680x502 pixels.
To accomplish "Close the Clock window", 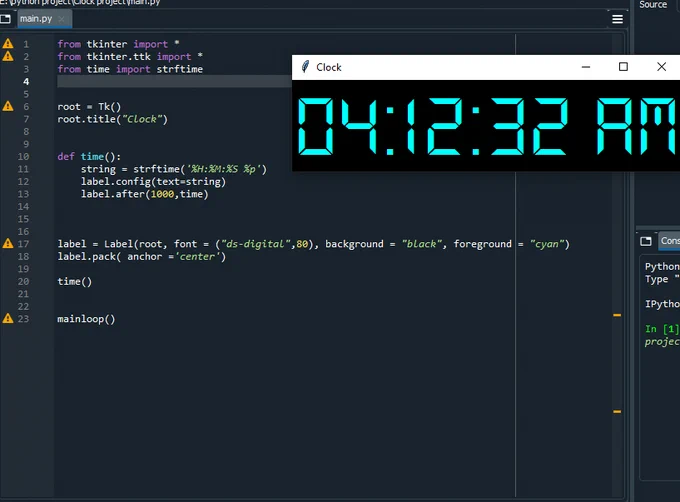I will point(661,67).
